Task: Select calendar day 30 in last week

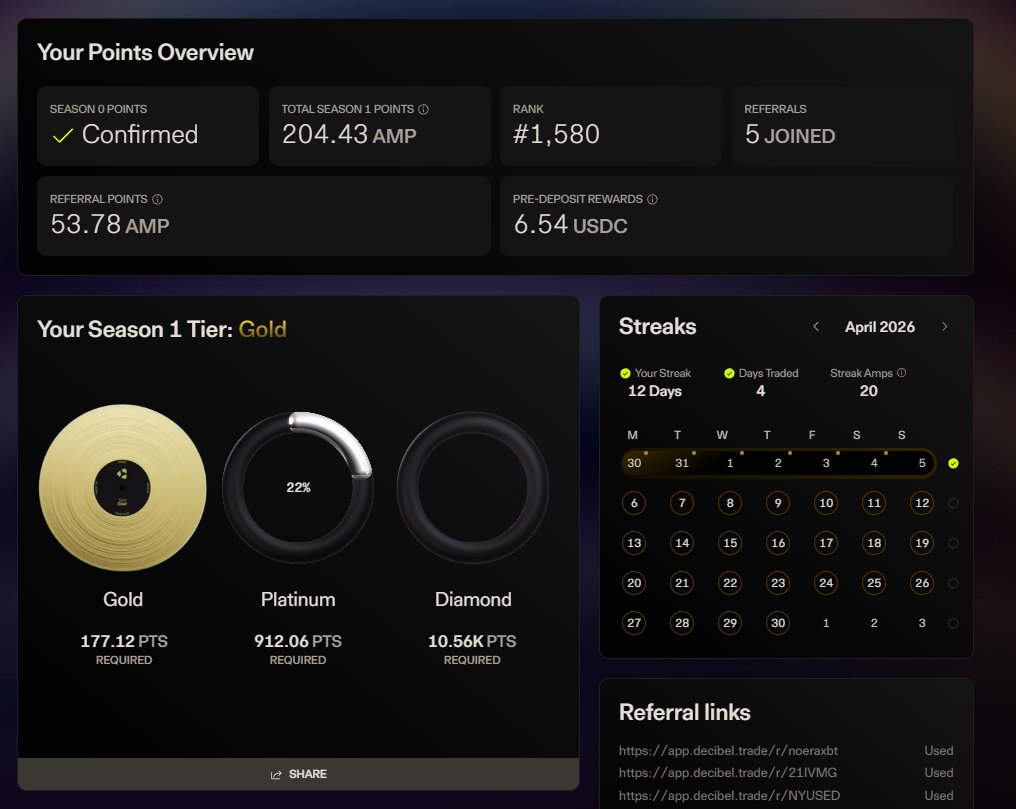Action: pos(778,624)
